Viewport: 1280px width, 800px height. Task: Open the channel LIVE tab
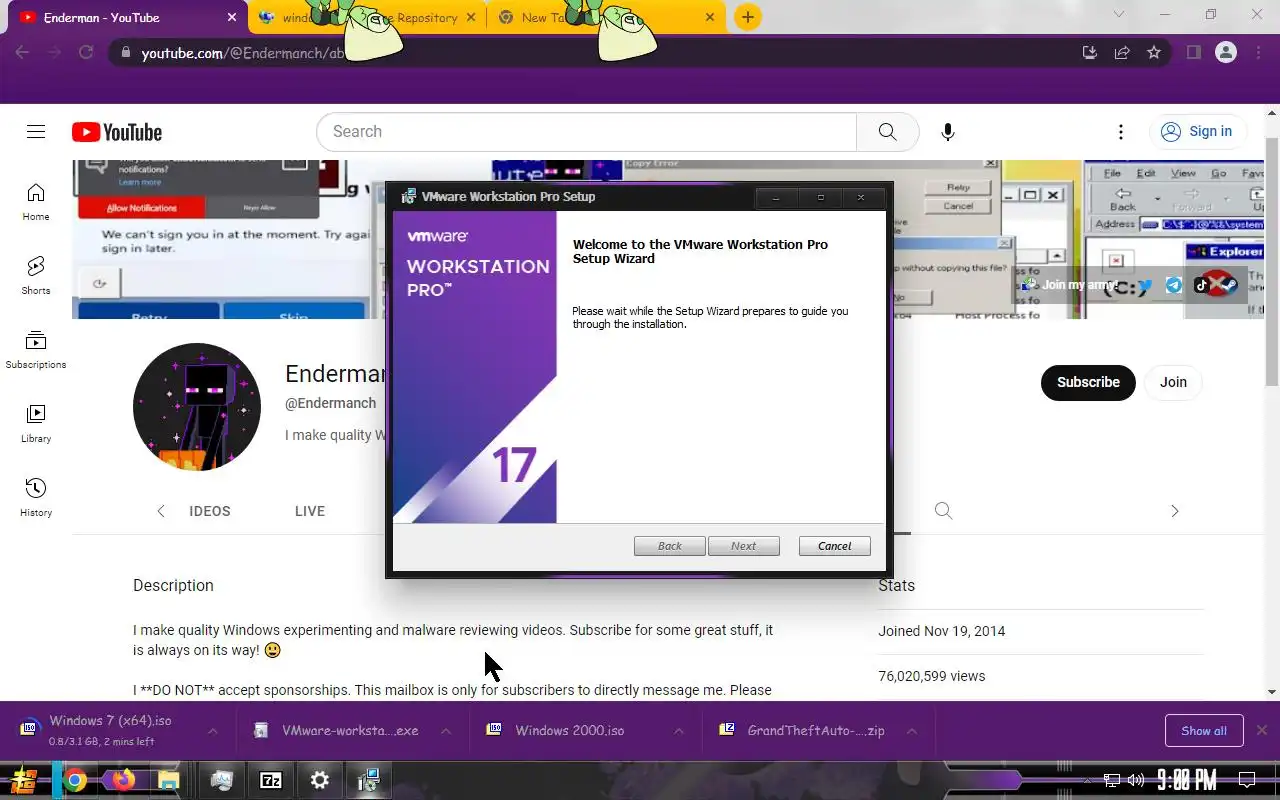tap(310, 511)
